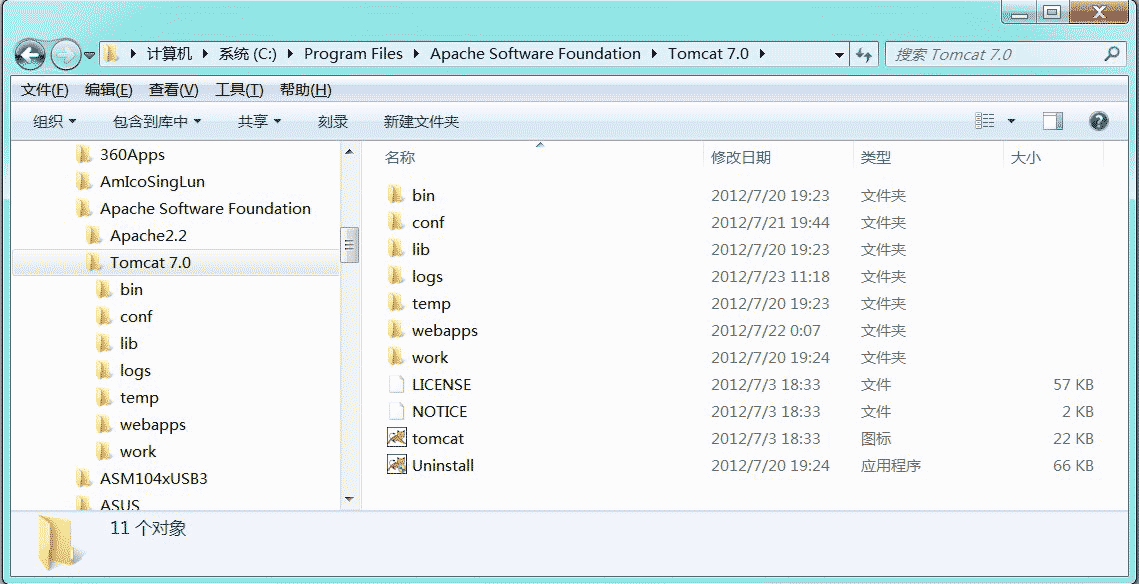Select the temp folder icon in file list
The height and width of the screenshot is (584, 1139).
coord(396,303)
